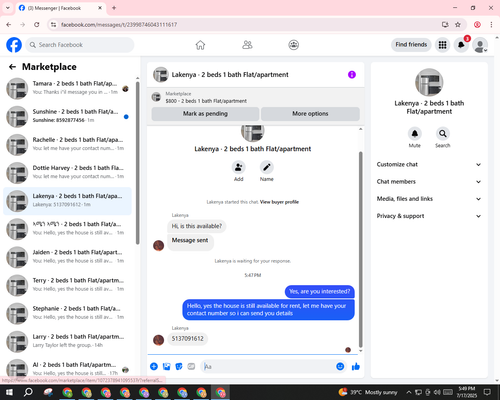Mute the conversation with the bell icon
The width and height of the screenshot is (500, 400).
415,134
